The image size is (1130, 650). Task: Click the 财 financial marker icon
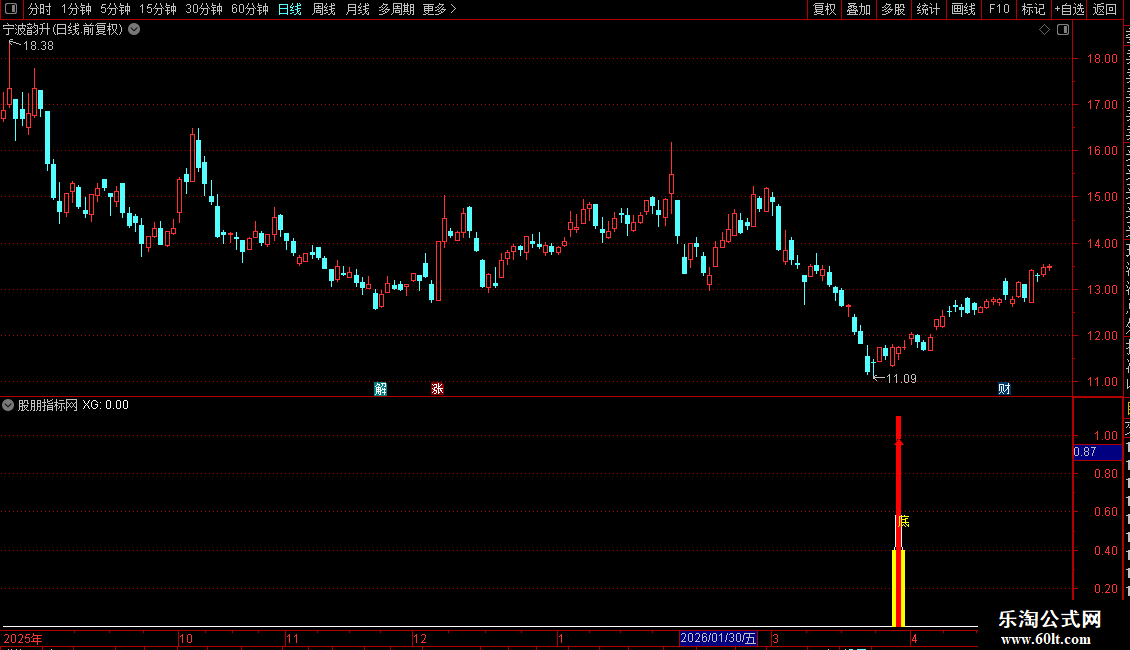(x=1004, y=389)
